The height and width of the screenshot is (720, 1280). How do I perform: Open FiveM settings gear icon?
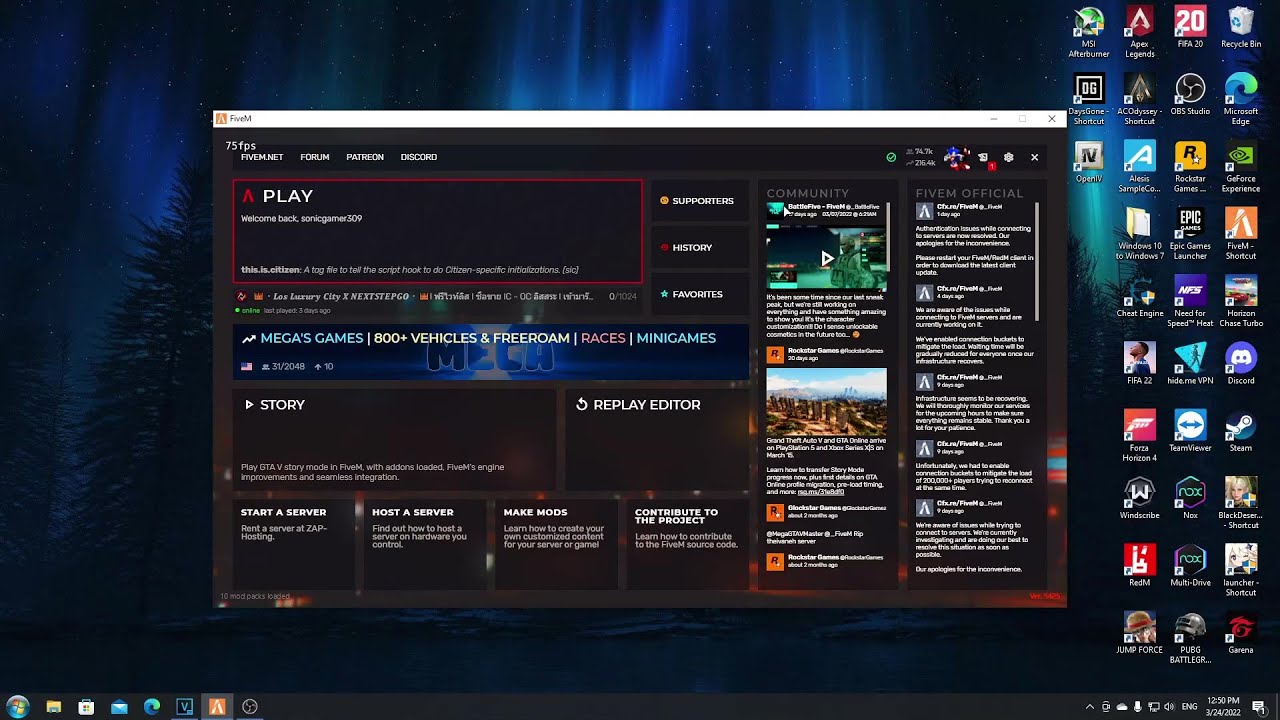1008,157
